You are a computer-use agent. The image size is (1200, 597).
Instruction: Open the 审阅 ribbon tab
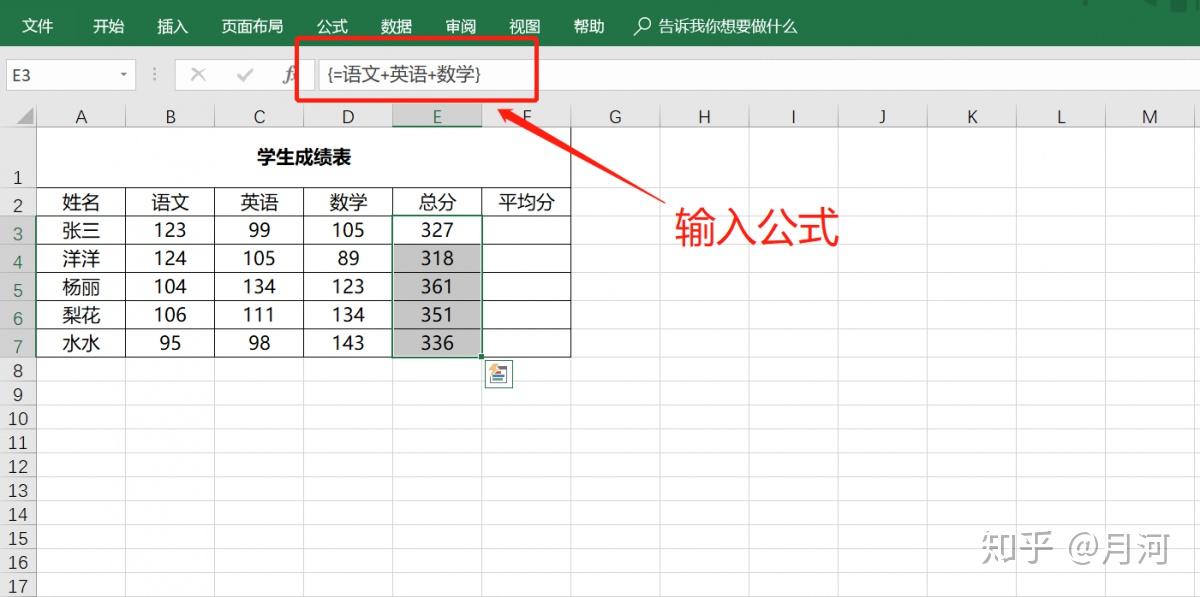[x=461, y=27]
